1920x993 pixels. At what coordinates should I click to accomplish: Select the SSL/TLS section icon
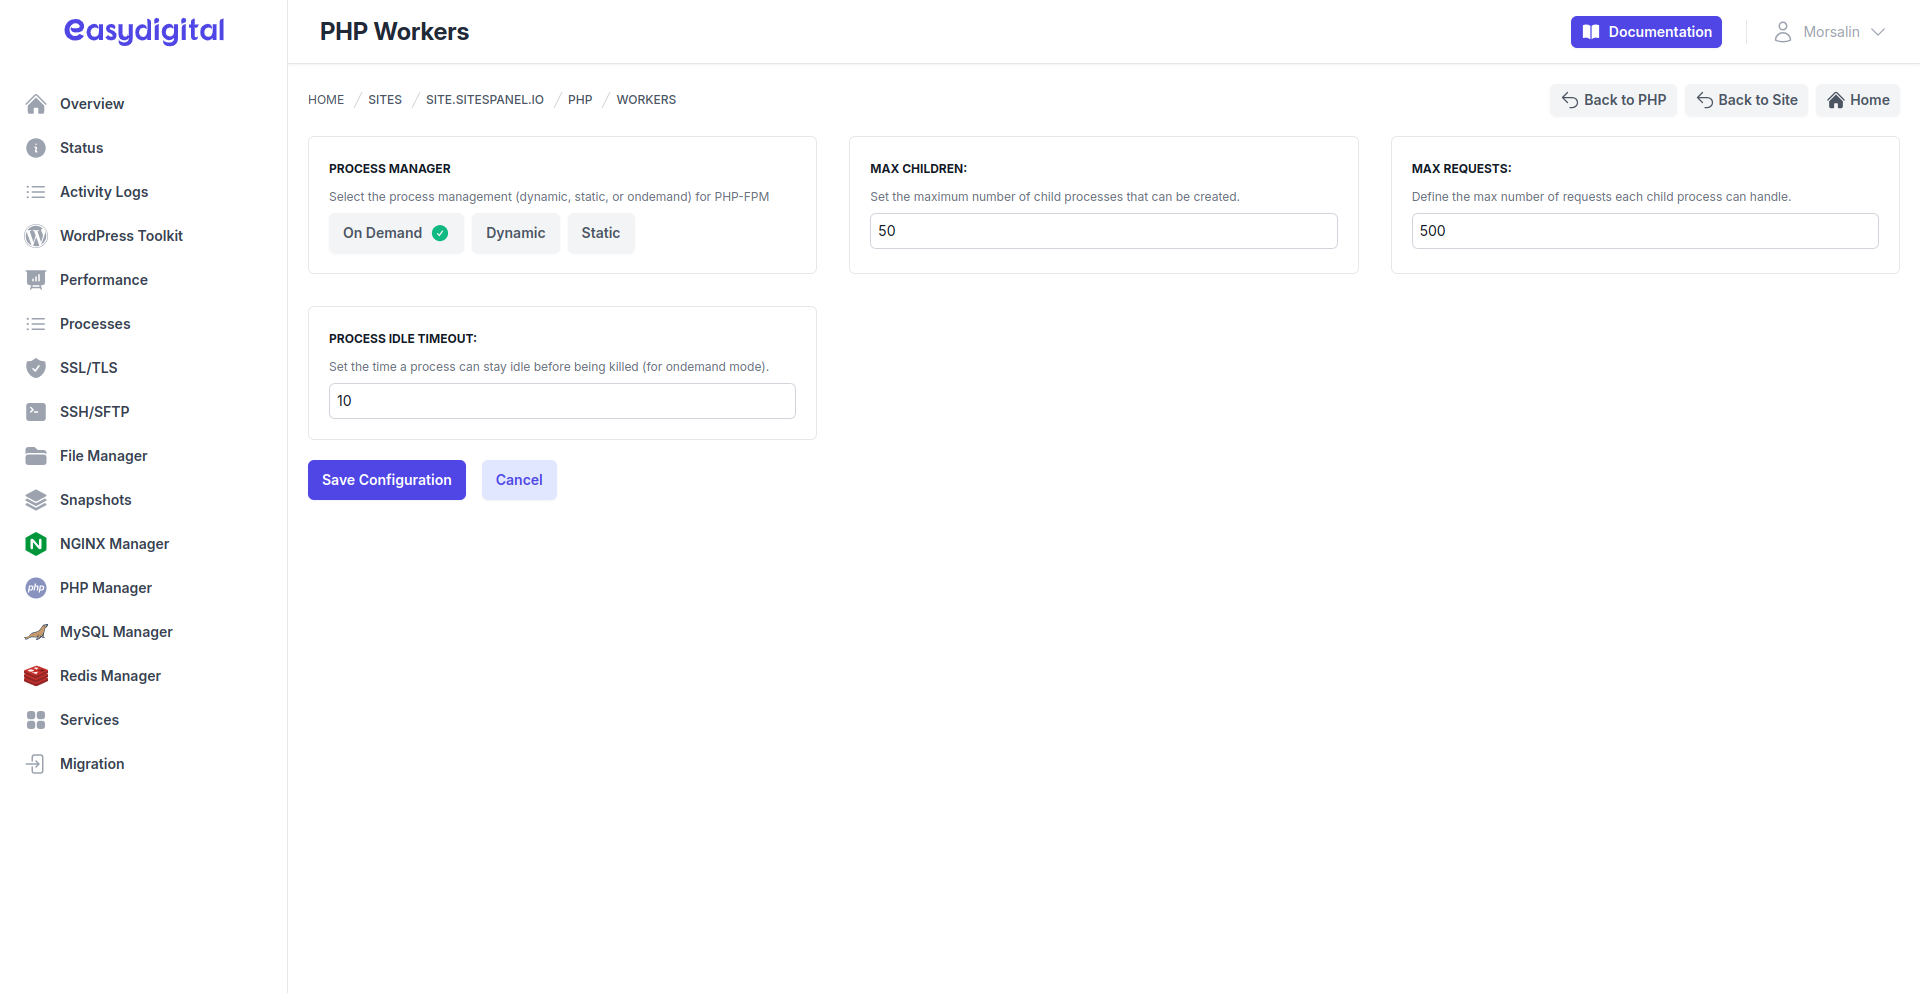coord(35,367)
